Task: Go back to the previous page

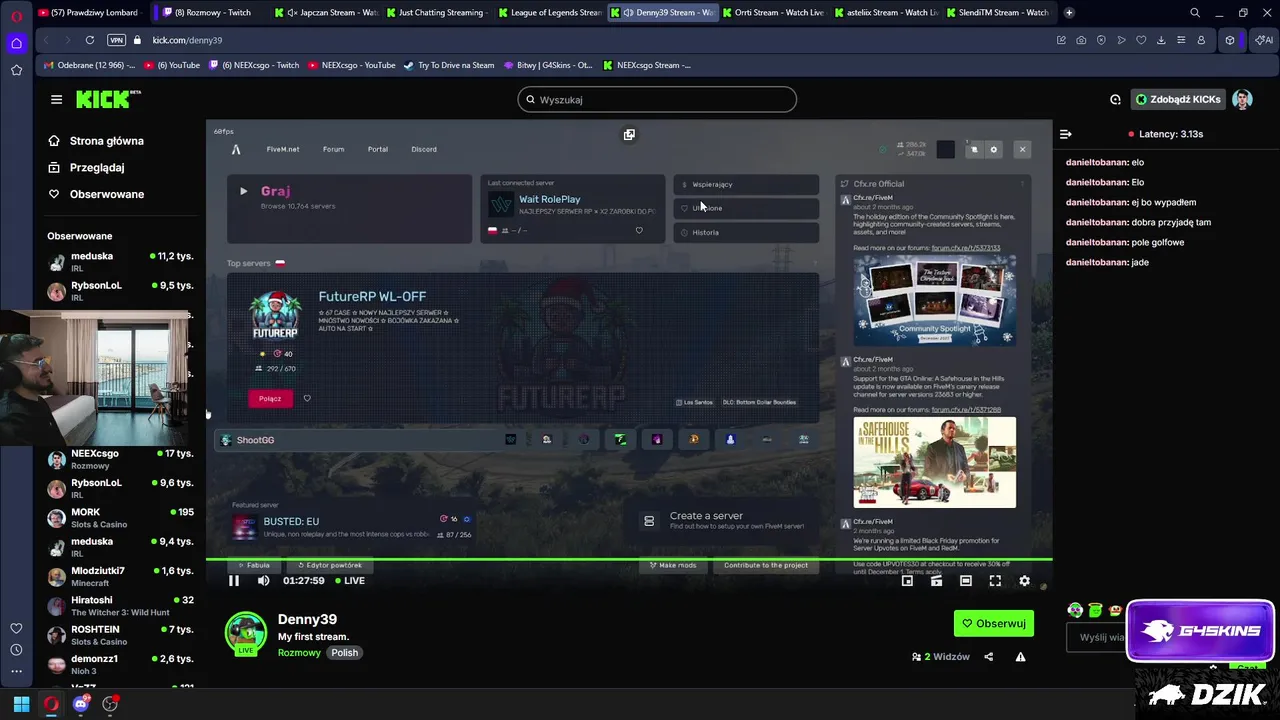Action: pos(46,40)
